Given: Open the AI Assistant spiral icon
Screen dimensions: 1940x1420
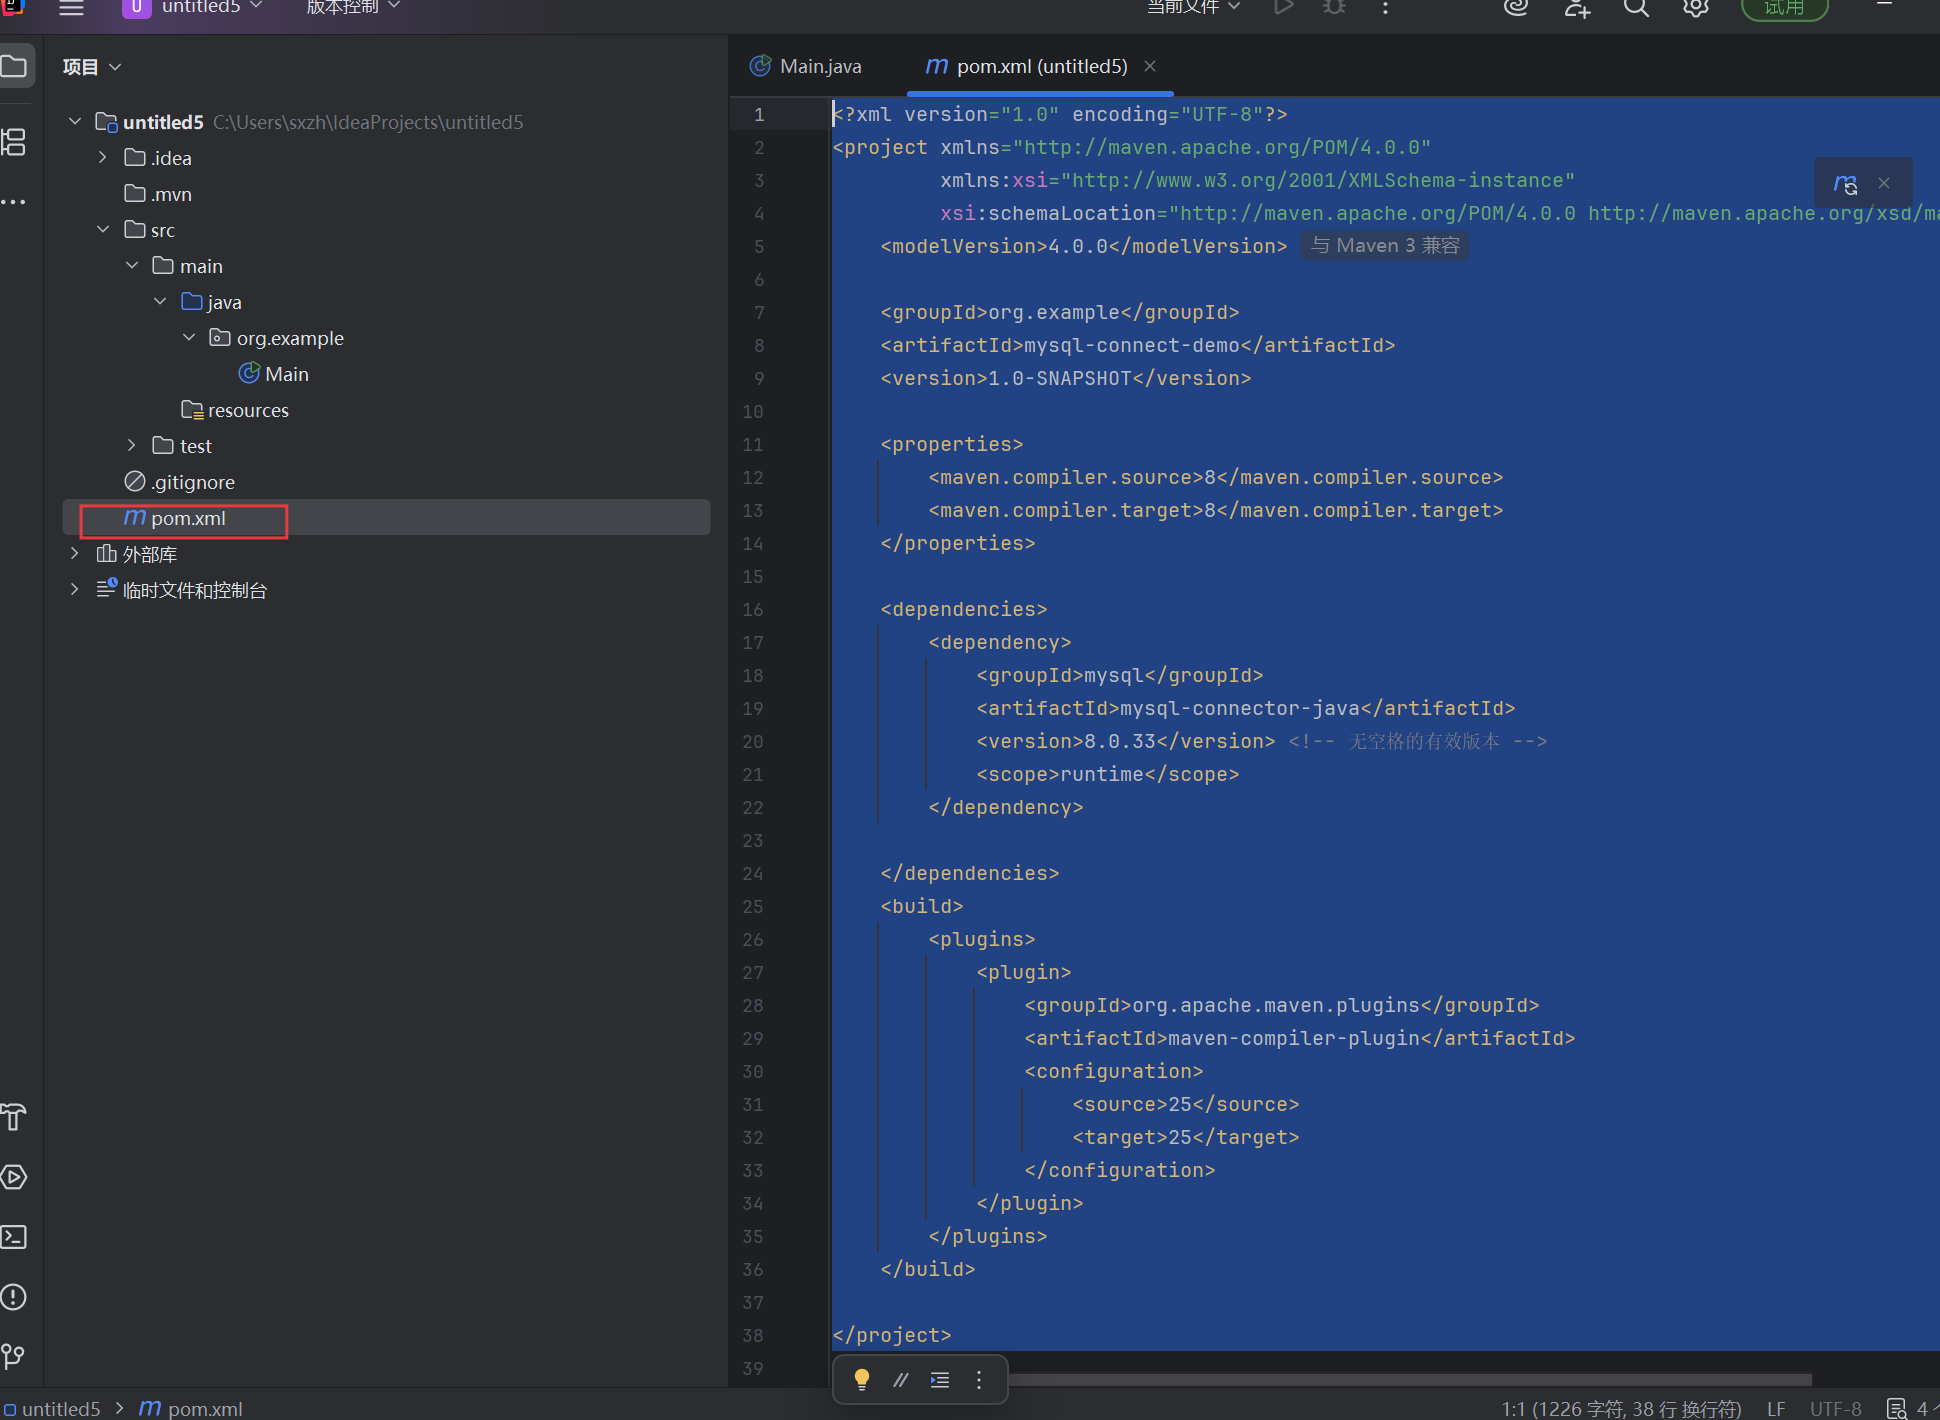Looking at the screenshot, I should pos(1517,8).
